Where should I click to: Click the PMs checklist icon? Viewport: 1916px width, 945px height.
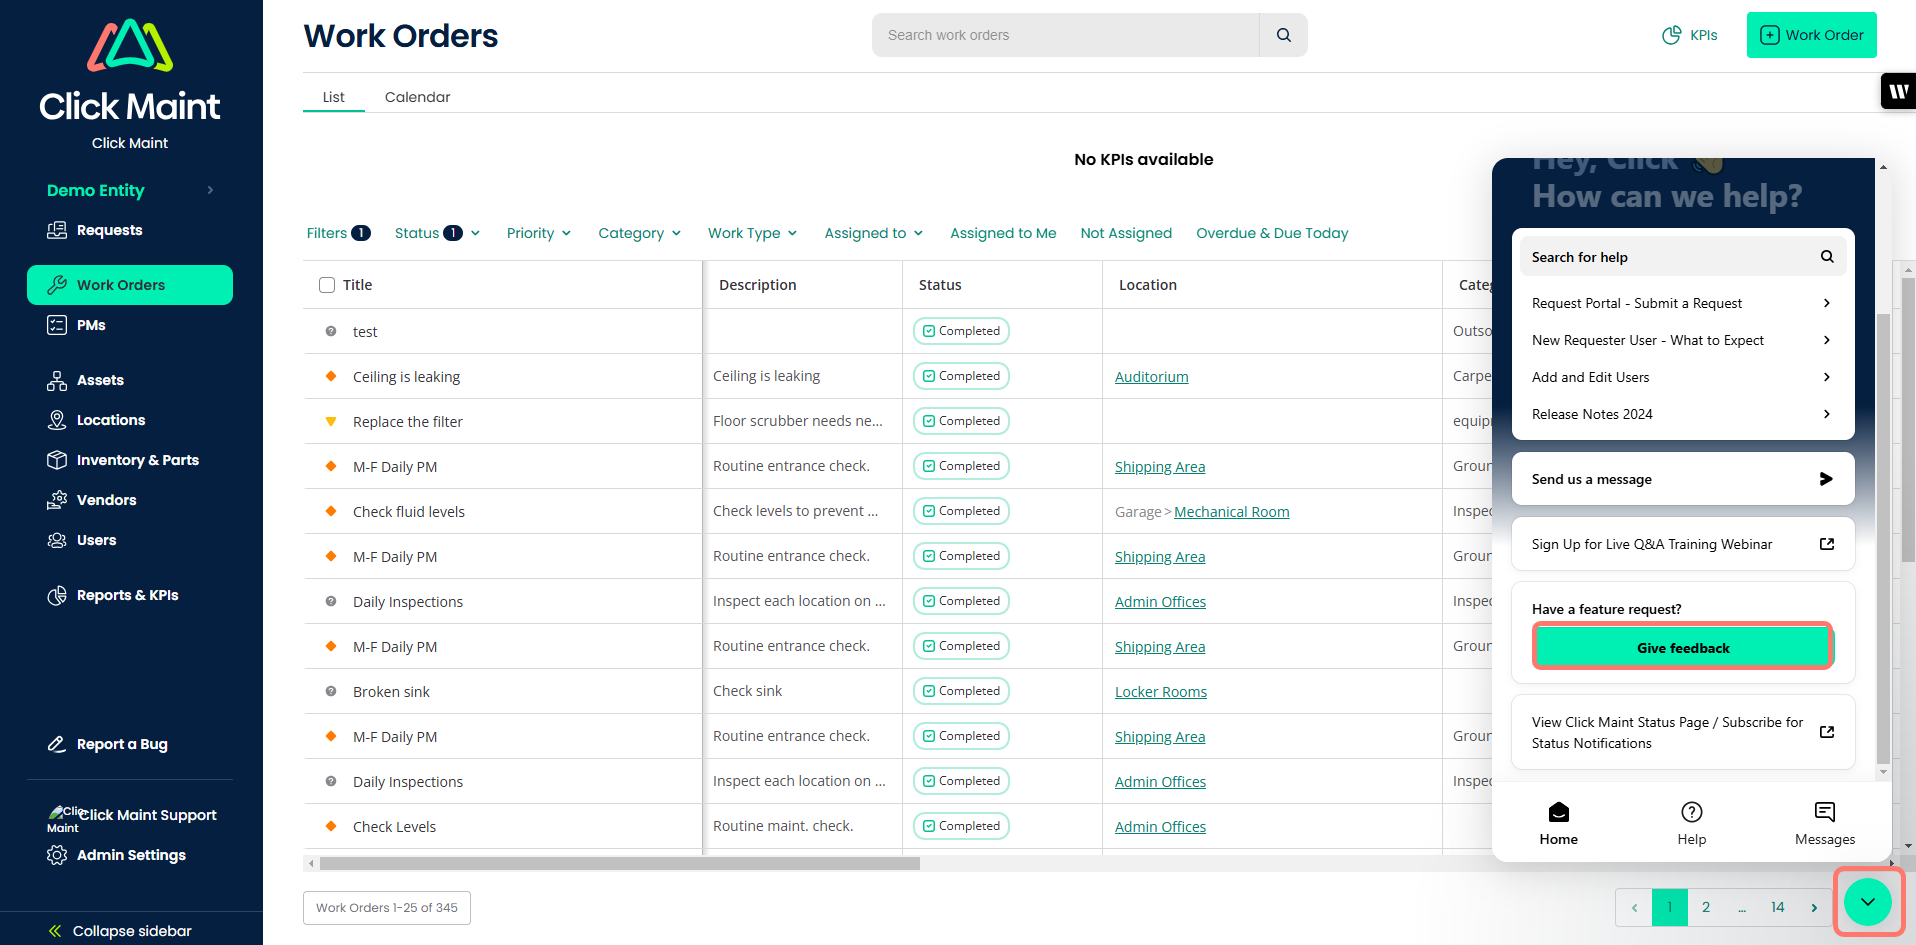(57, 325)
